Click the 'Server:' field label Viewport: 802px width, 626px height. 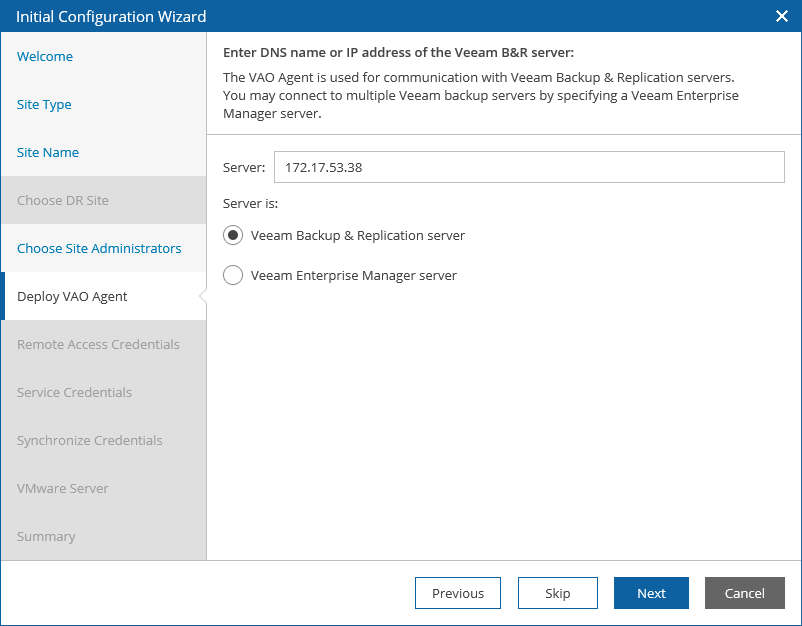(x=244, y=168)
